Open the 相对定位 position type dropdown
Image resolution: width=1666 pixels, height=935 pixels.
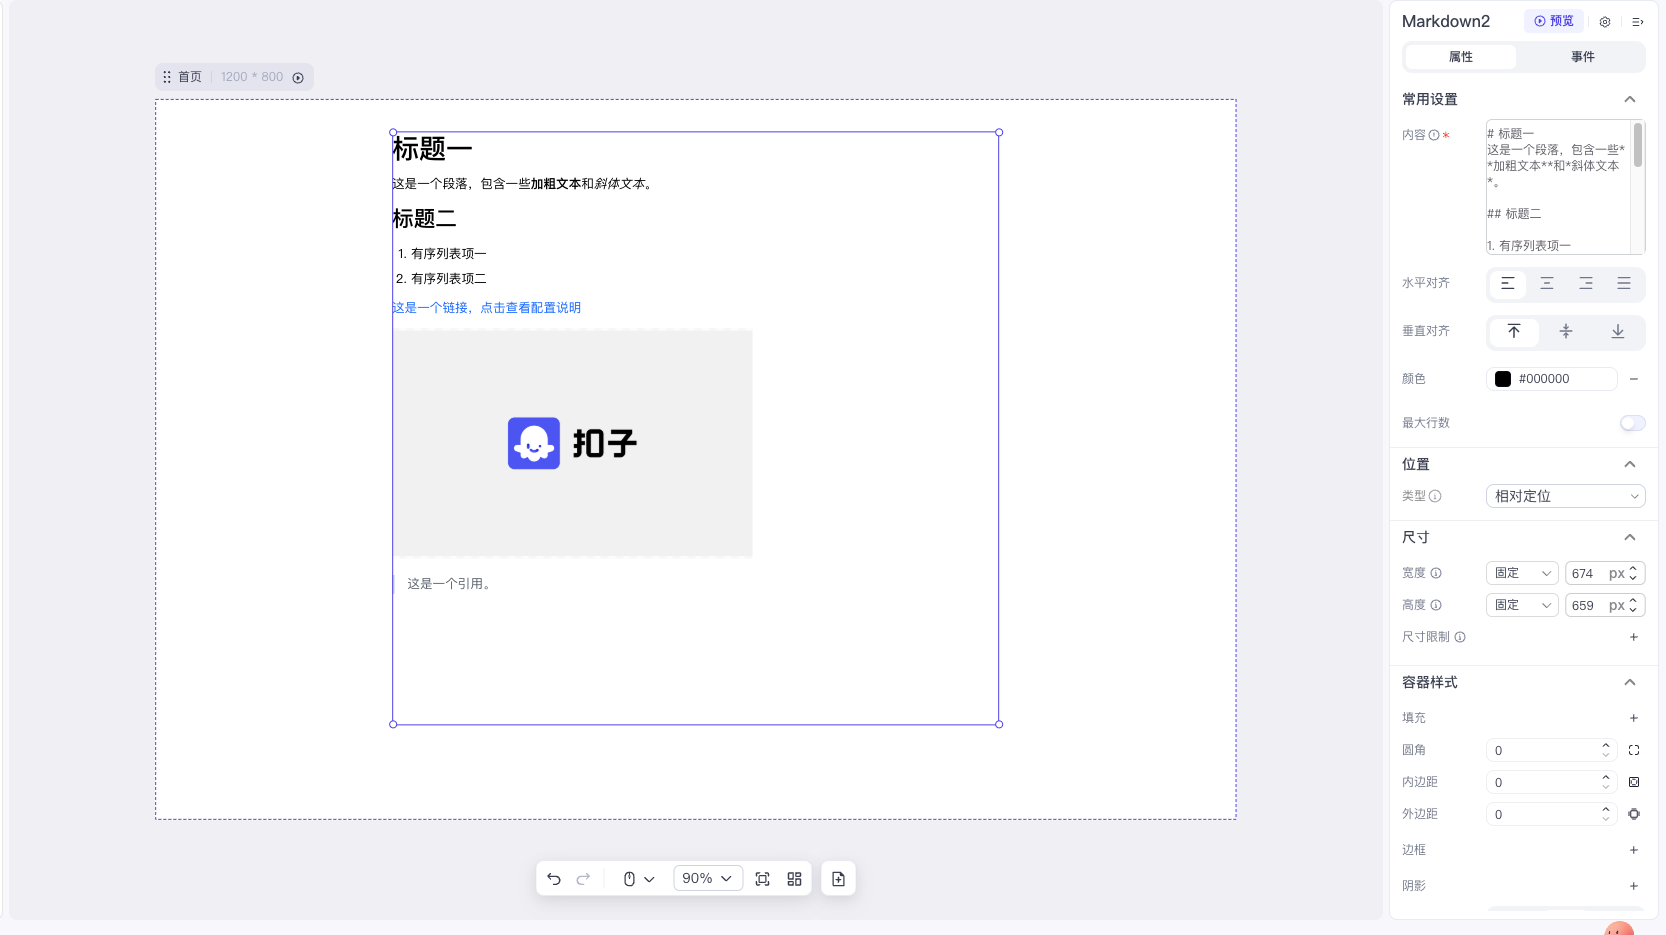(1565, 495)
